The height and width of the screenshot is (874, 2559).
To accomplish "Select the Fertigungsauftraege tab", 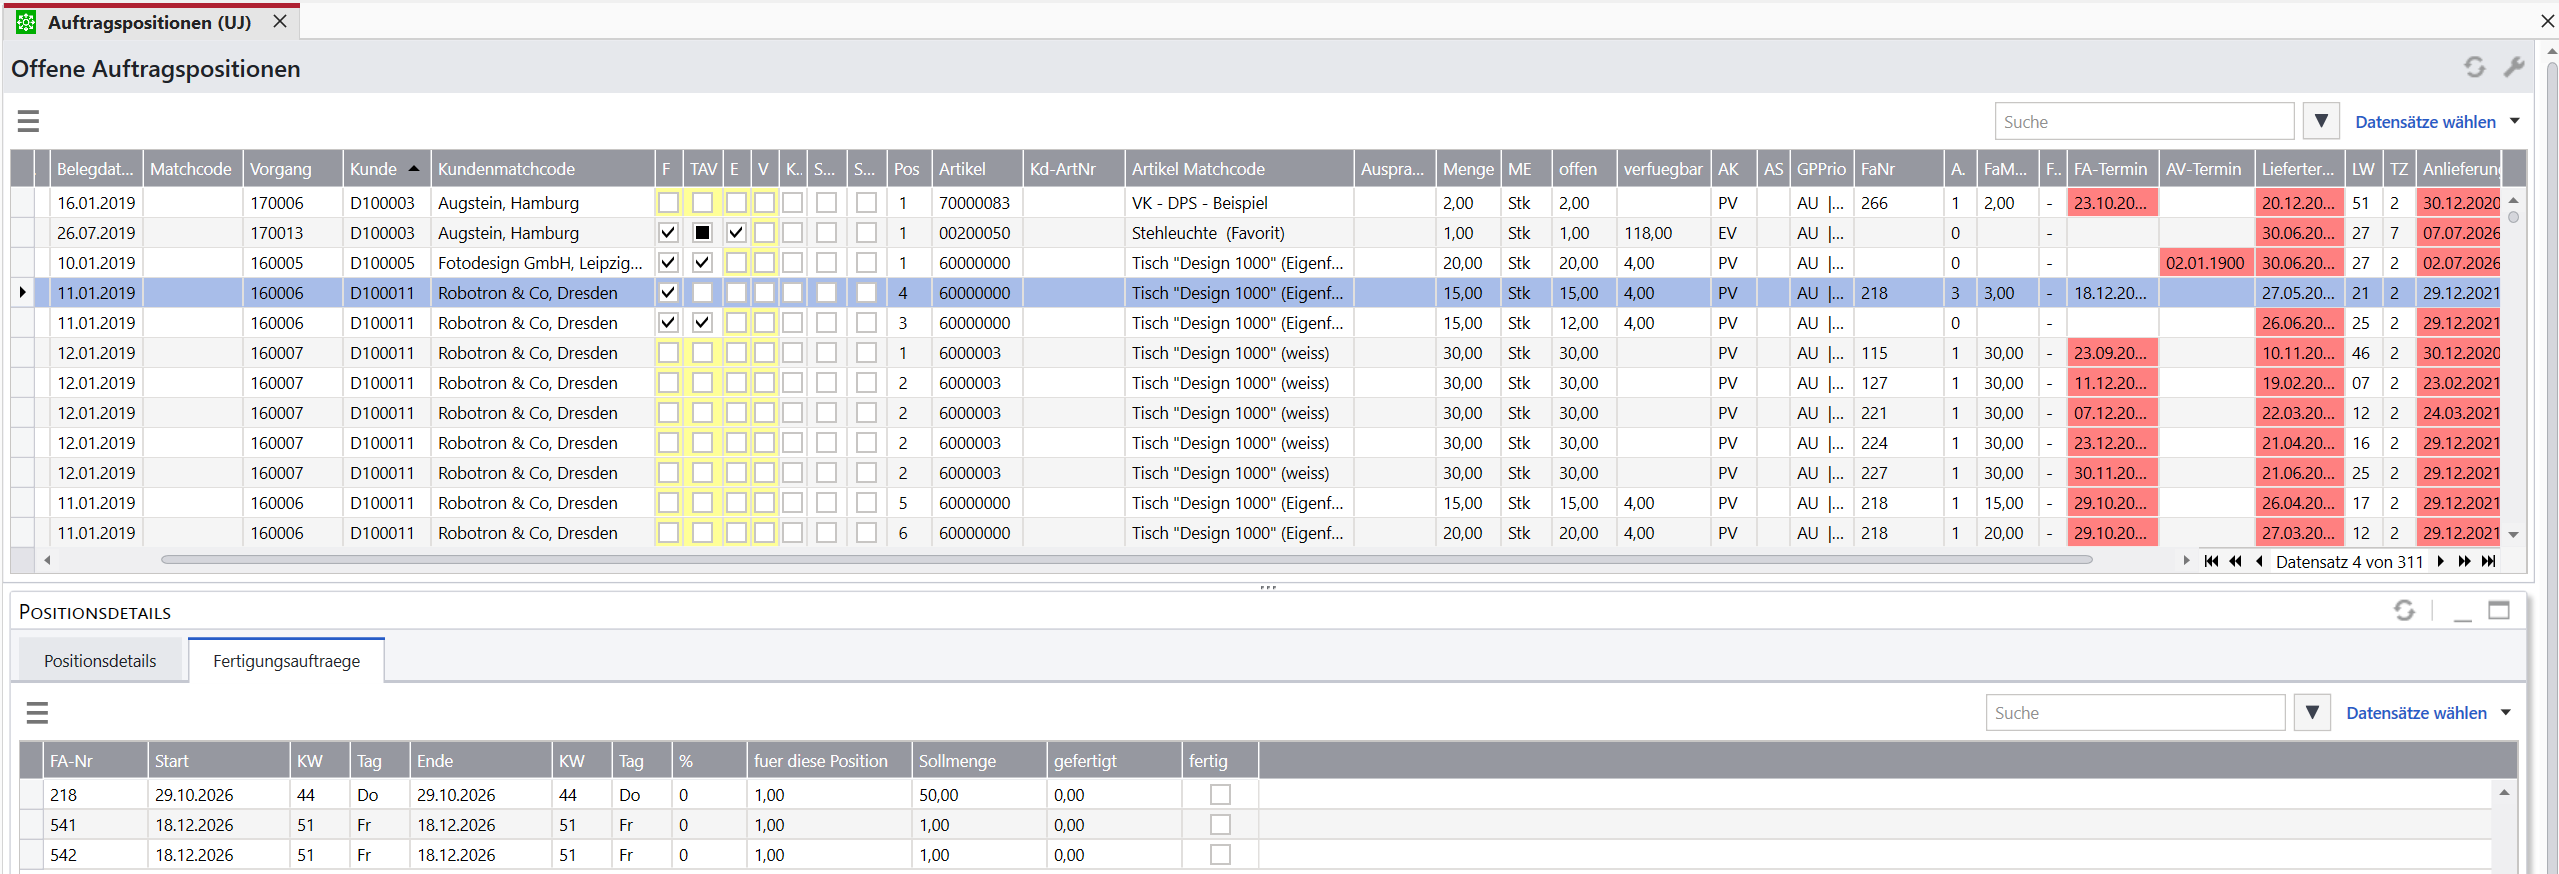I will pos(286,660).
